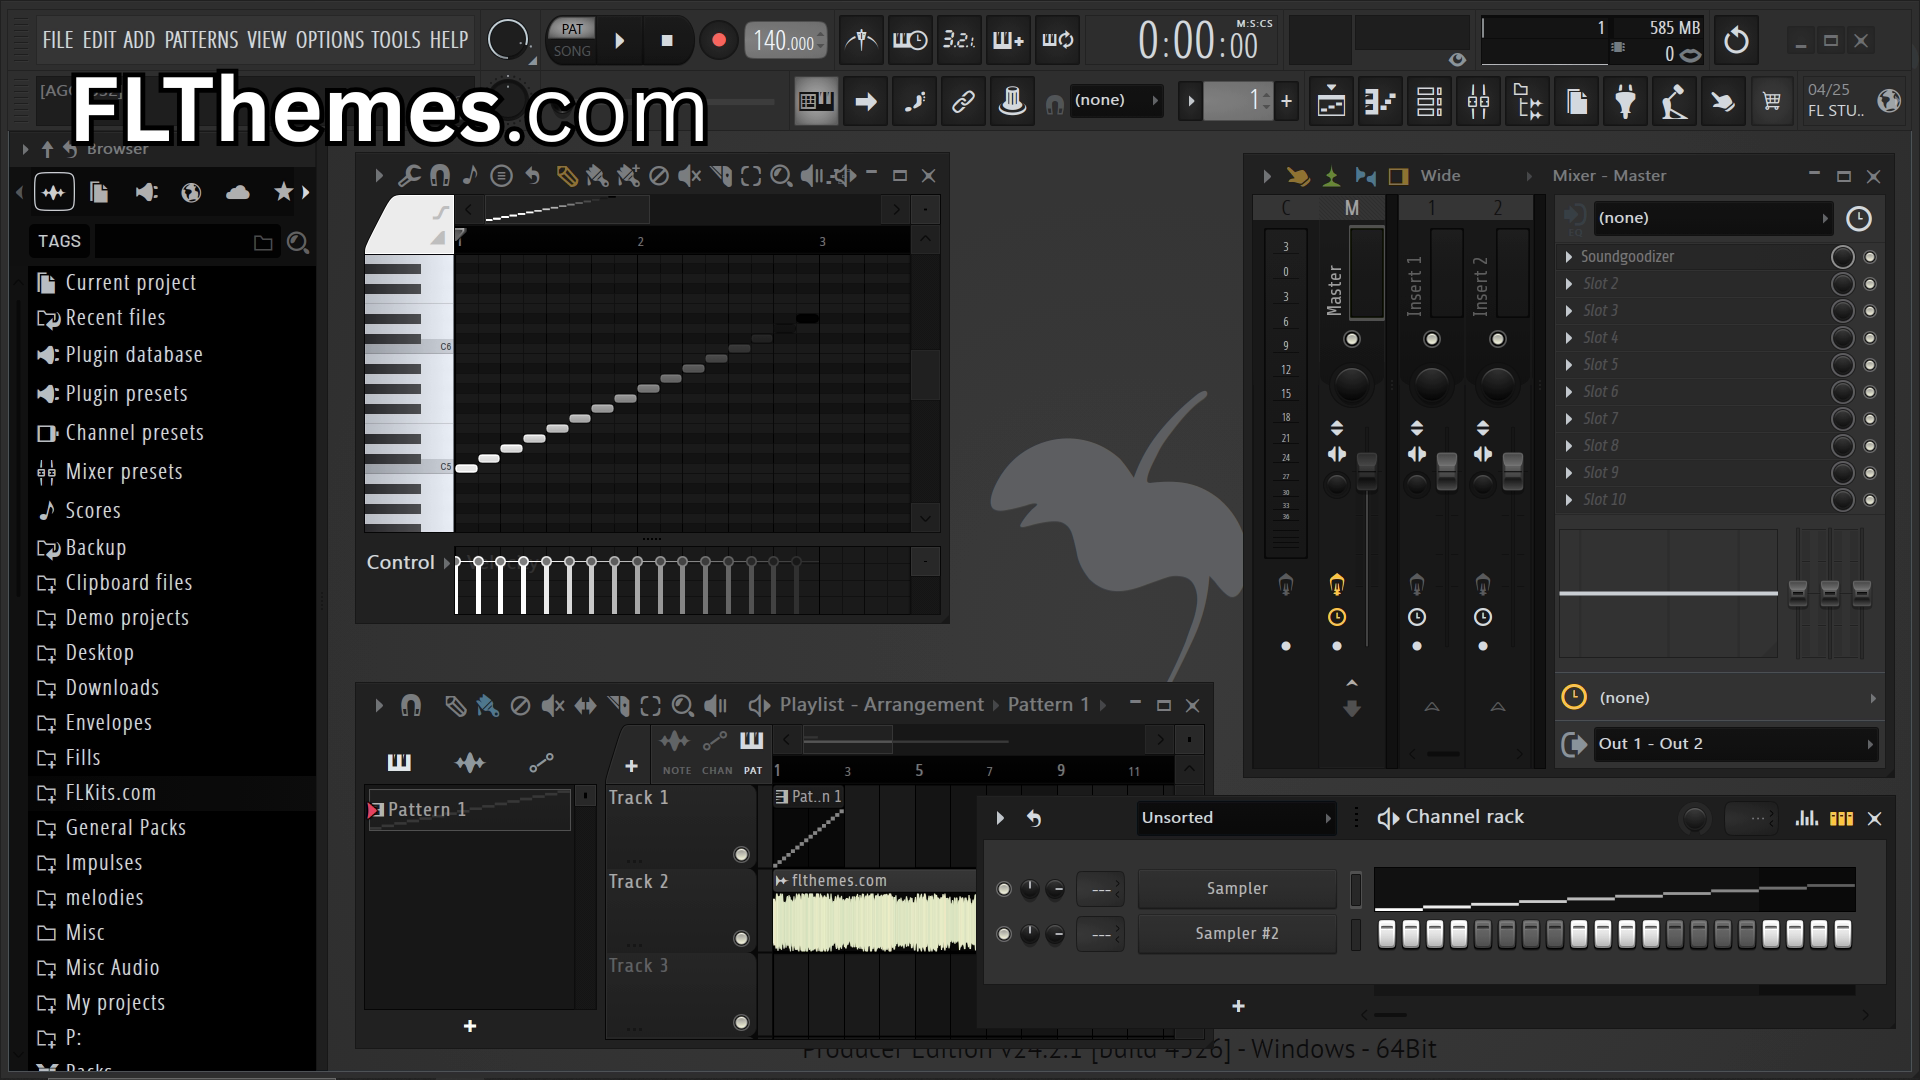Screen dimensions: 1920x1080
Task: Open the Unsorted channel filter dropdown
Action: 1236,818
